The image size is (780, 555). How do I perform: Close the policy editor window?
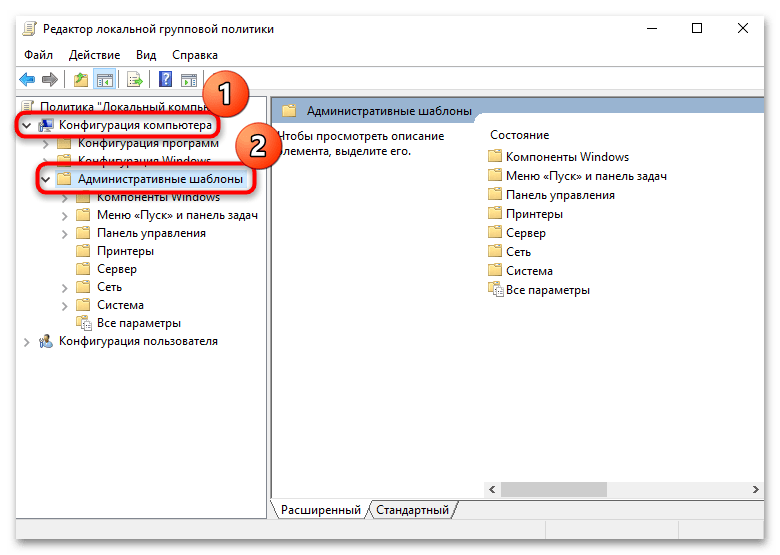point(743,28)
